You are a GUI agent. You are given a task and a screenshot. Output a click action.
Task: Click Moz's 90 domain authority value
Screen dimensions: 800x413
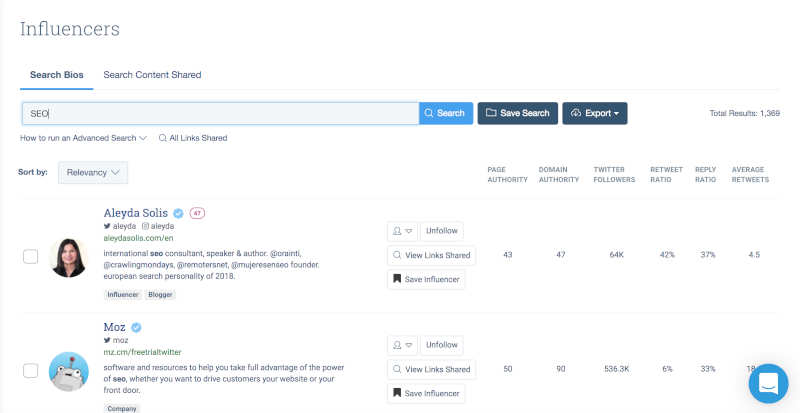coord(561,369)
